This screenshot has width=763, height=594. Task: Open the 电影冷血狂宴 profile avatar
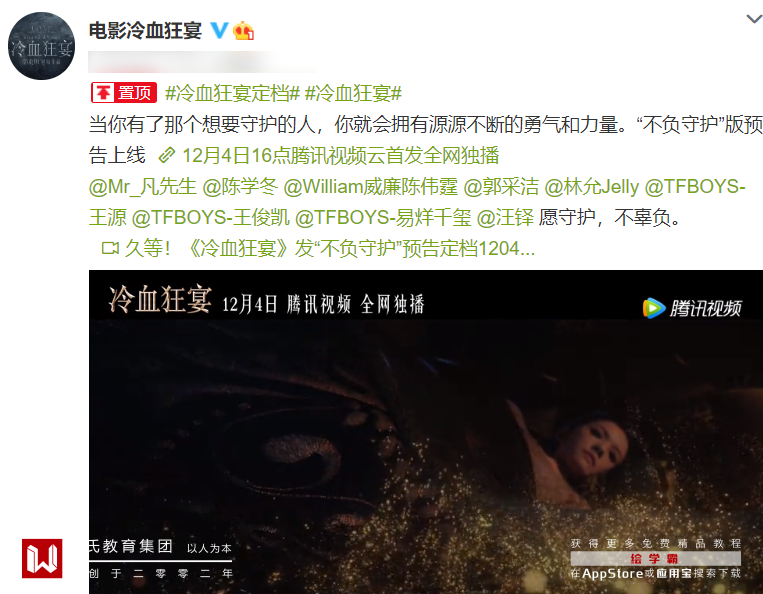coord(41,46)
